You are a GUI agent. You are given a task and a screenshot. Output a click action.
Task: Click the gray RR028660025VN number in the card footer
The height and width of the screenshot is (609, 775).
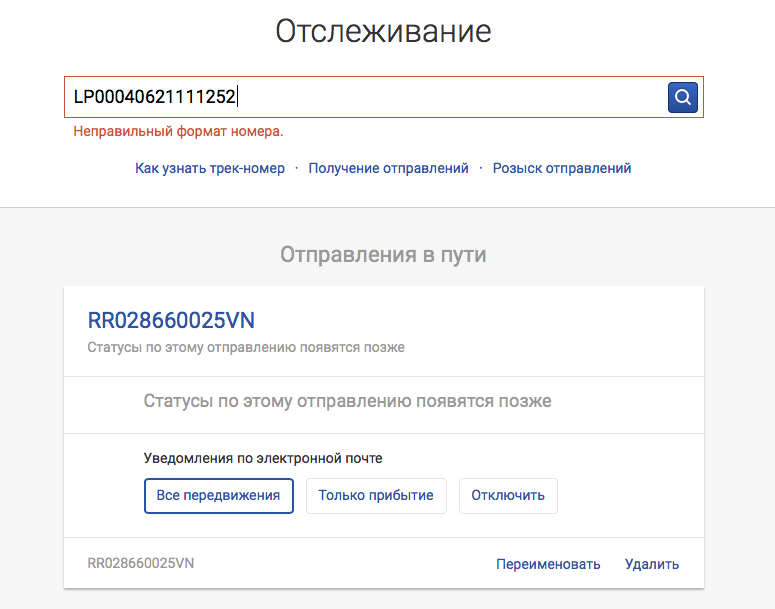pyautogui.click(x=141, y=563)
